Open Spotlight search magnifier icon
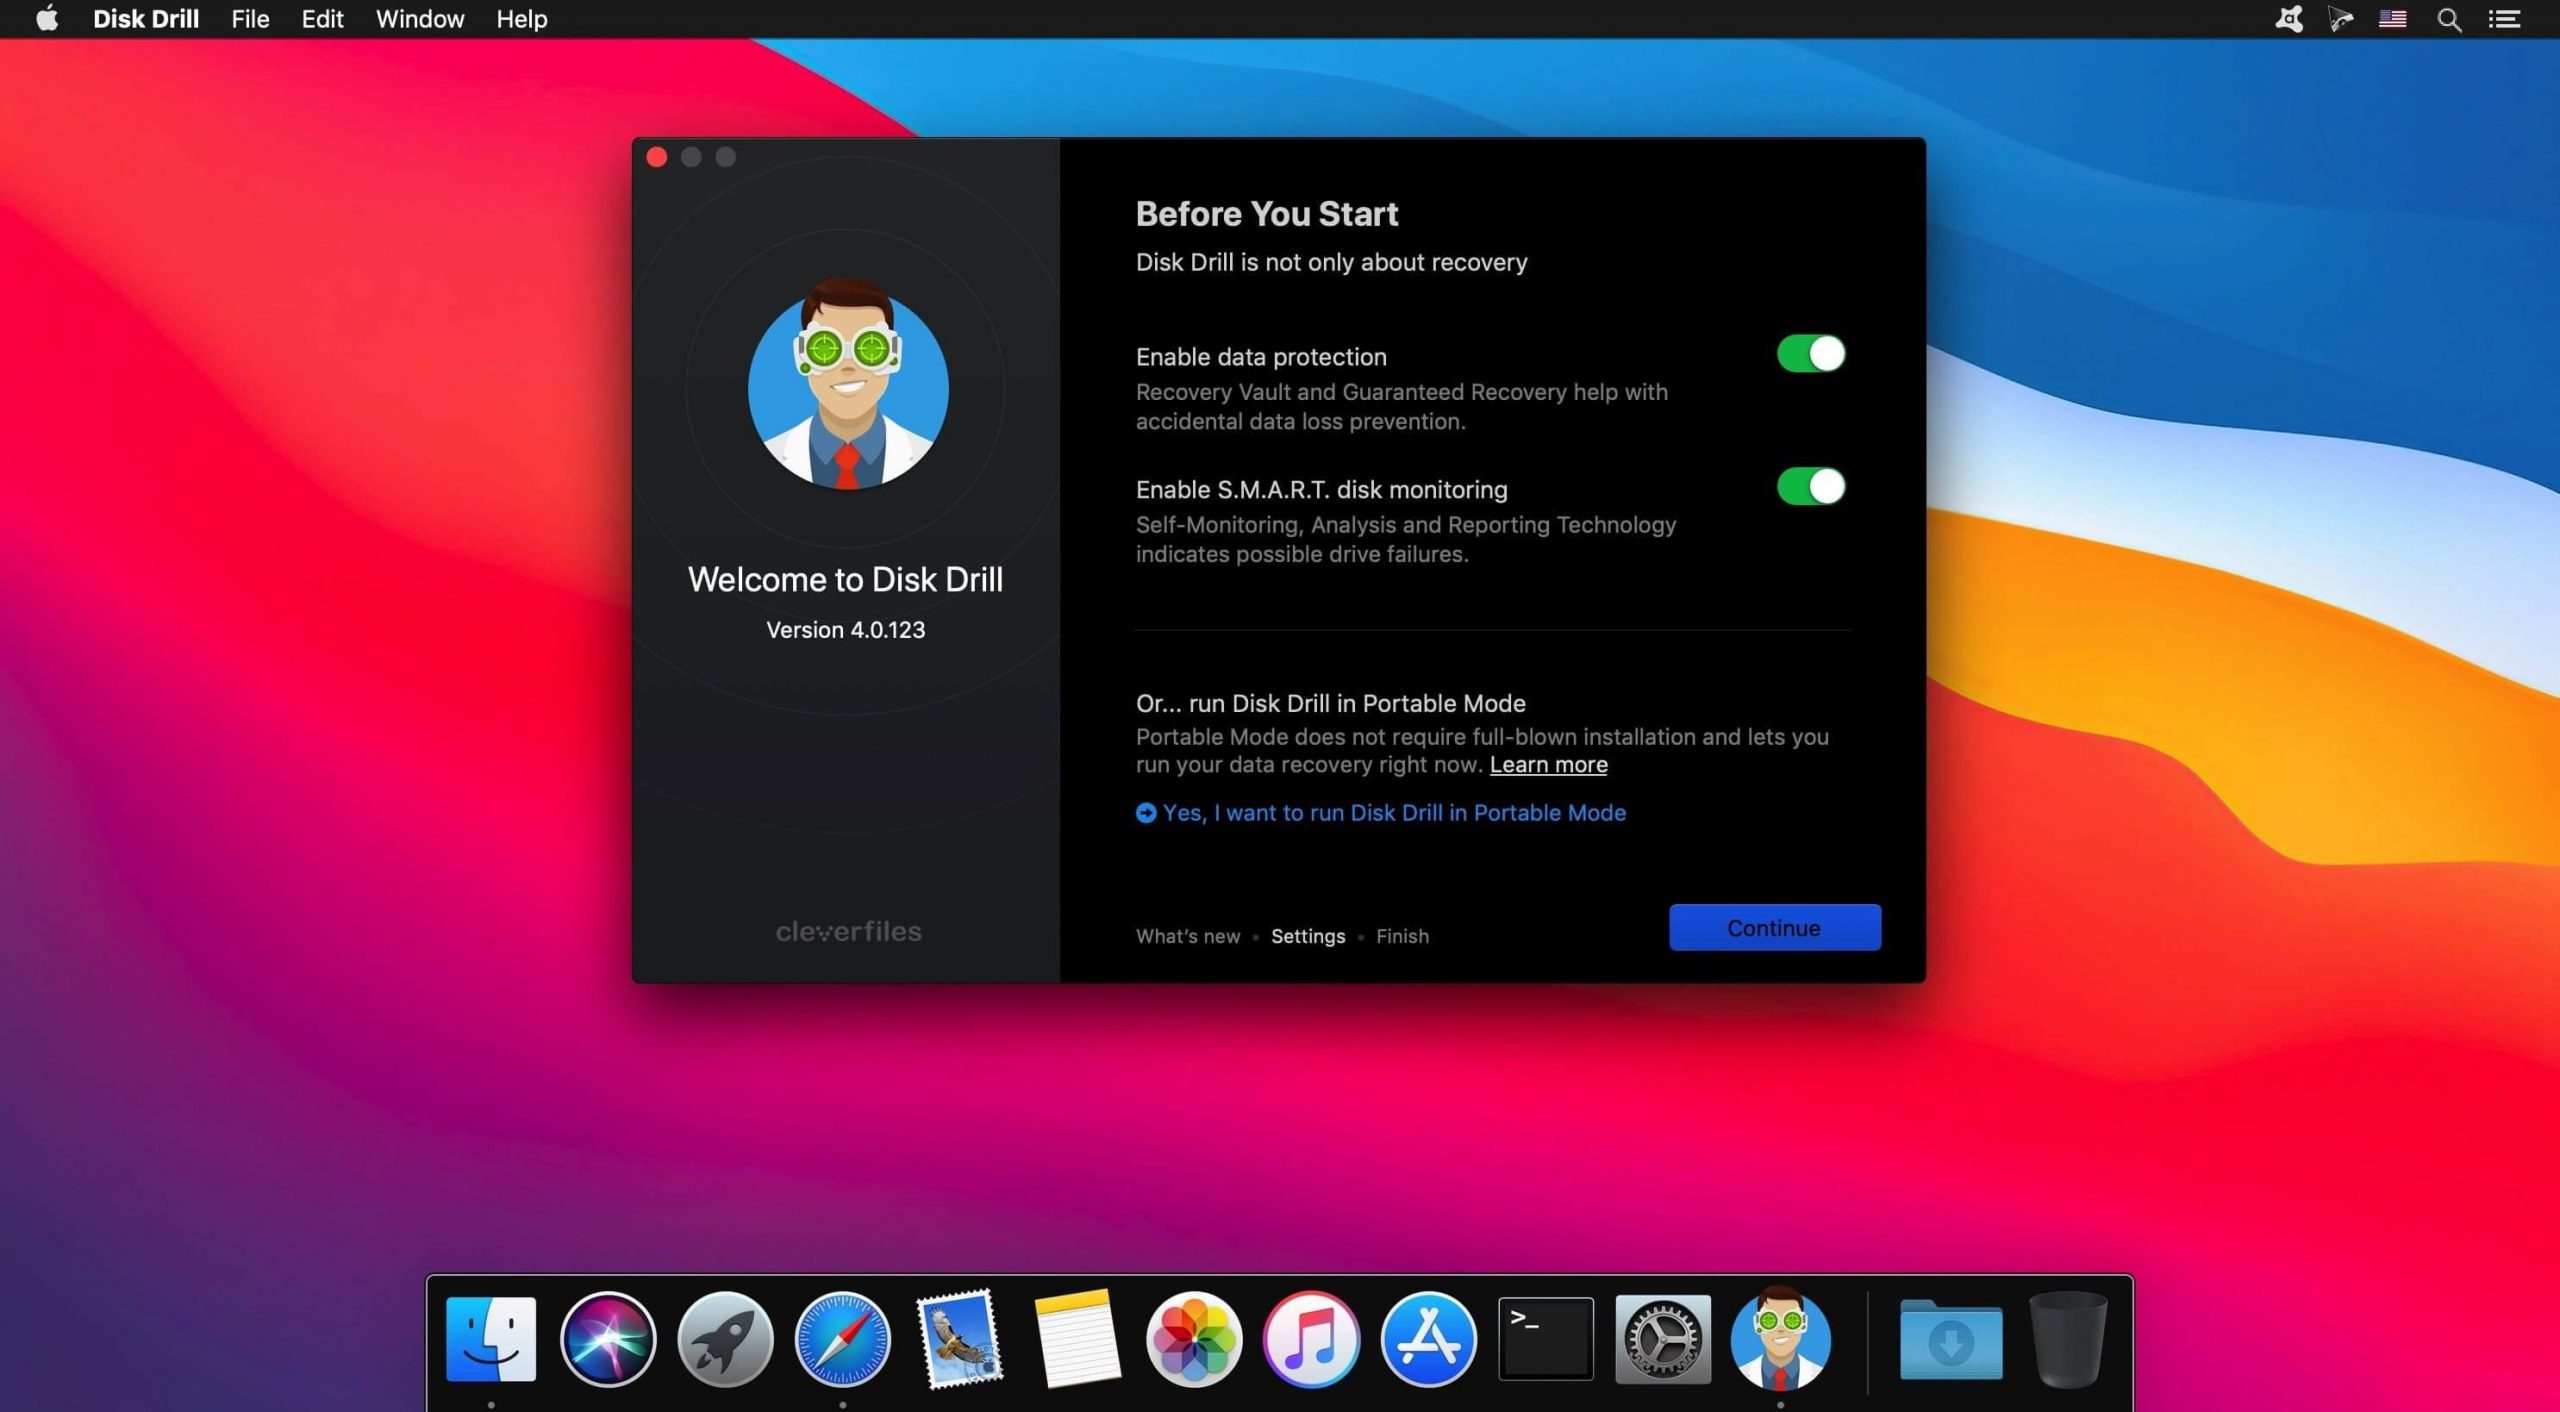 tap(2449, 19)
